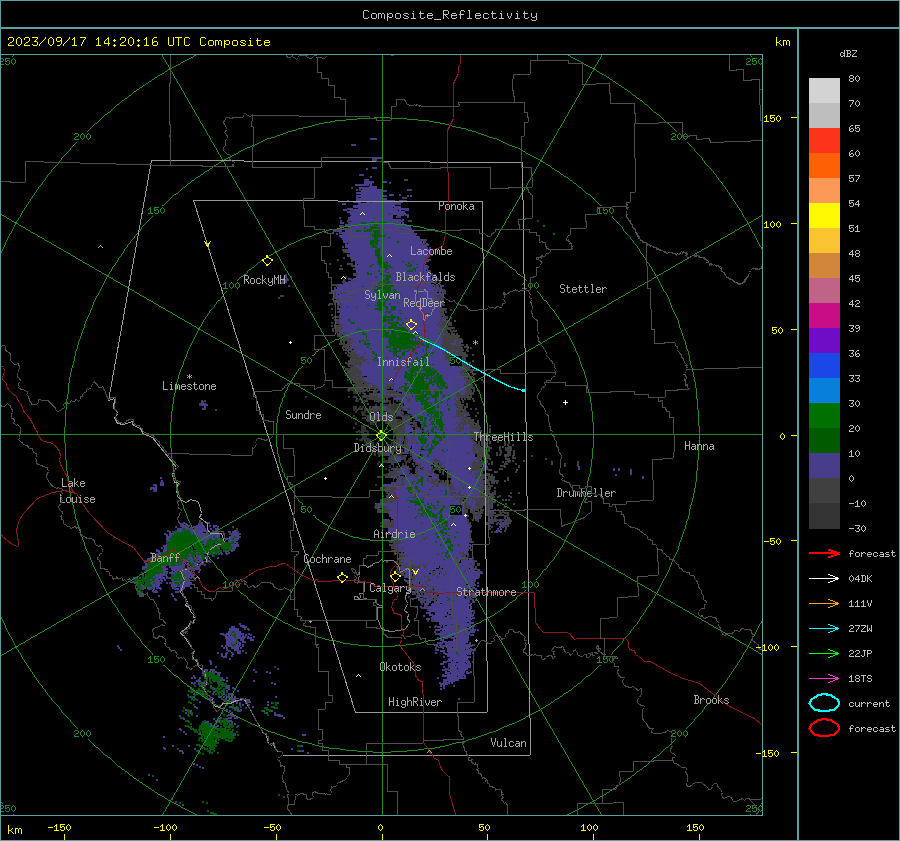Click the Composite_Reflectivity title
The width and height of the screenshot is (900, 841).
click(x=450, y=15)
